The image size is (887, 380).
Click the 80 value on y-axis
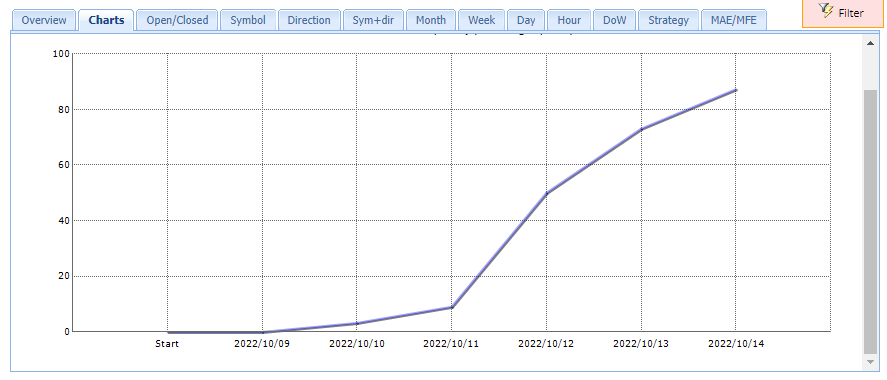pyautogui.click(x=63, y=109)
